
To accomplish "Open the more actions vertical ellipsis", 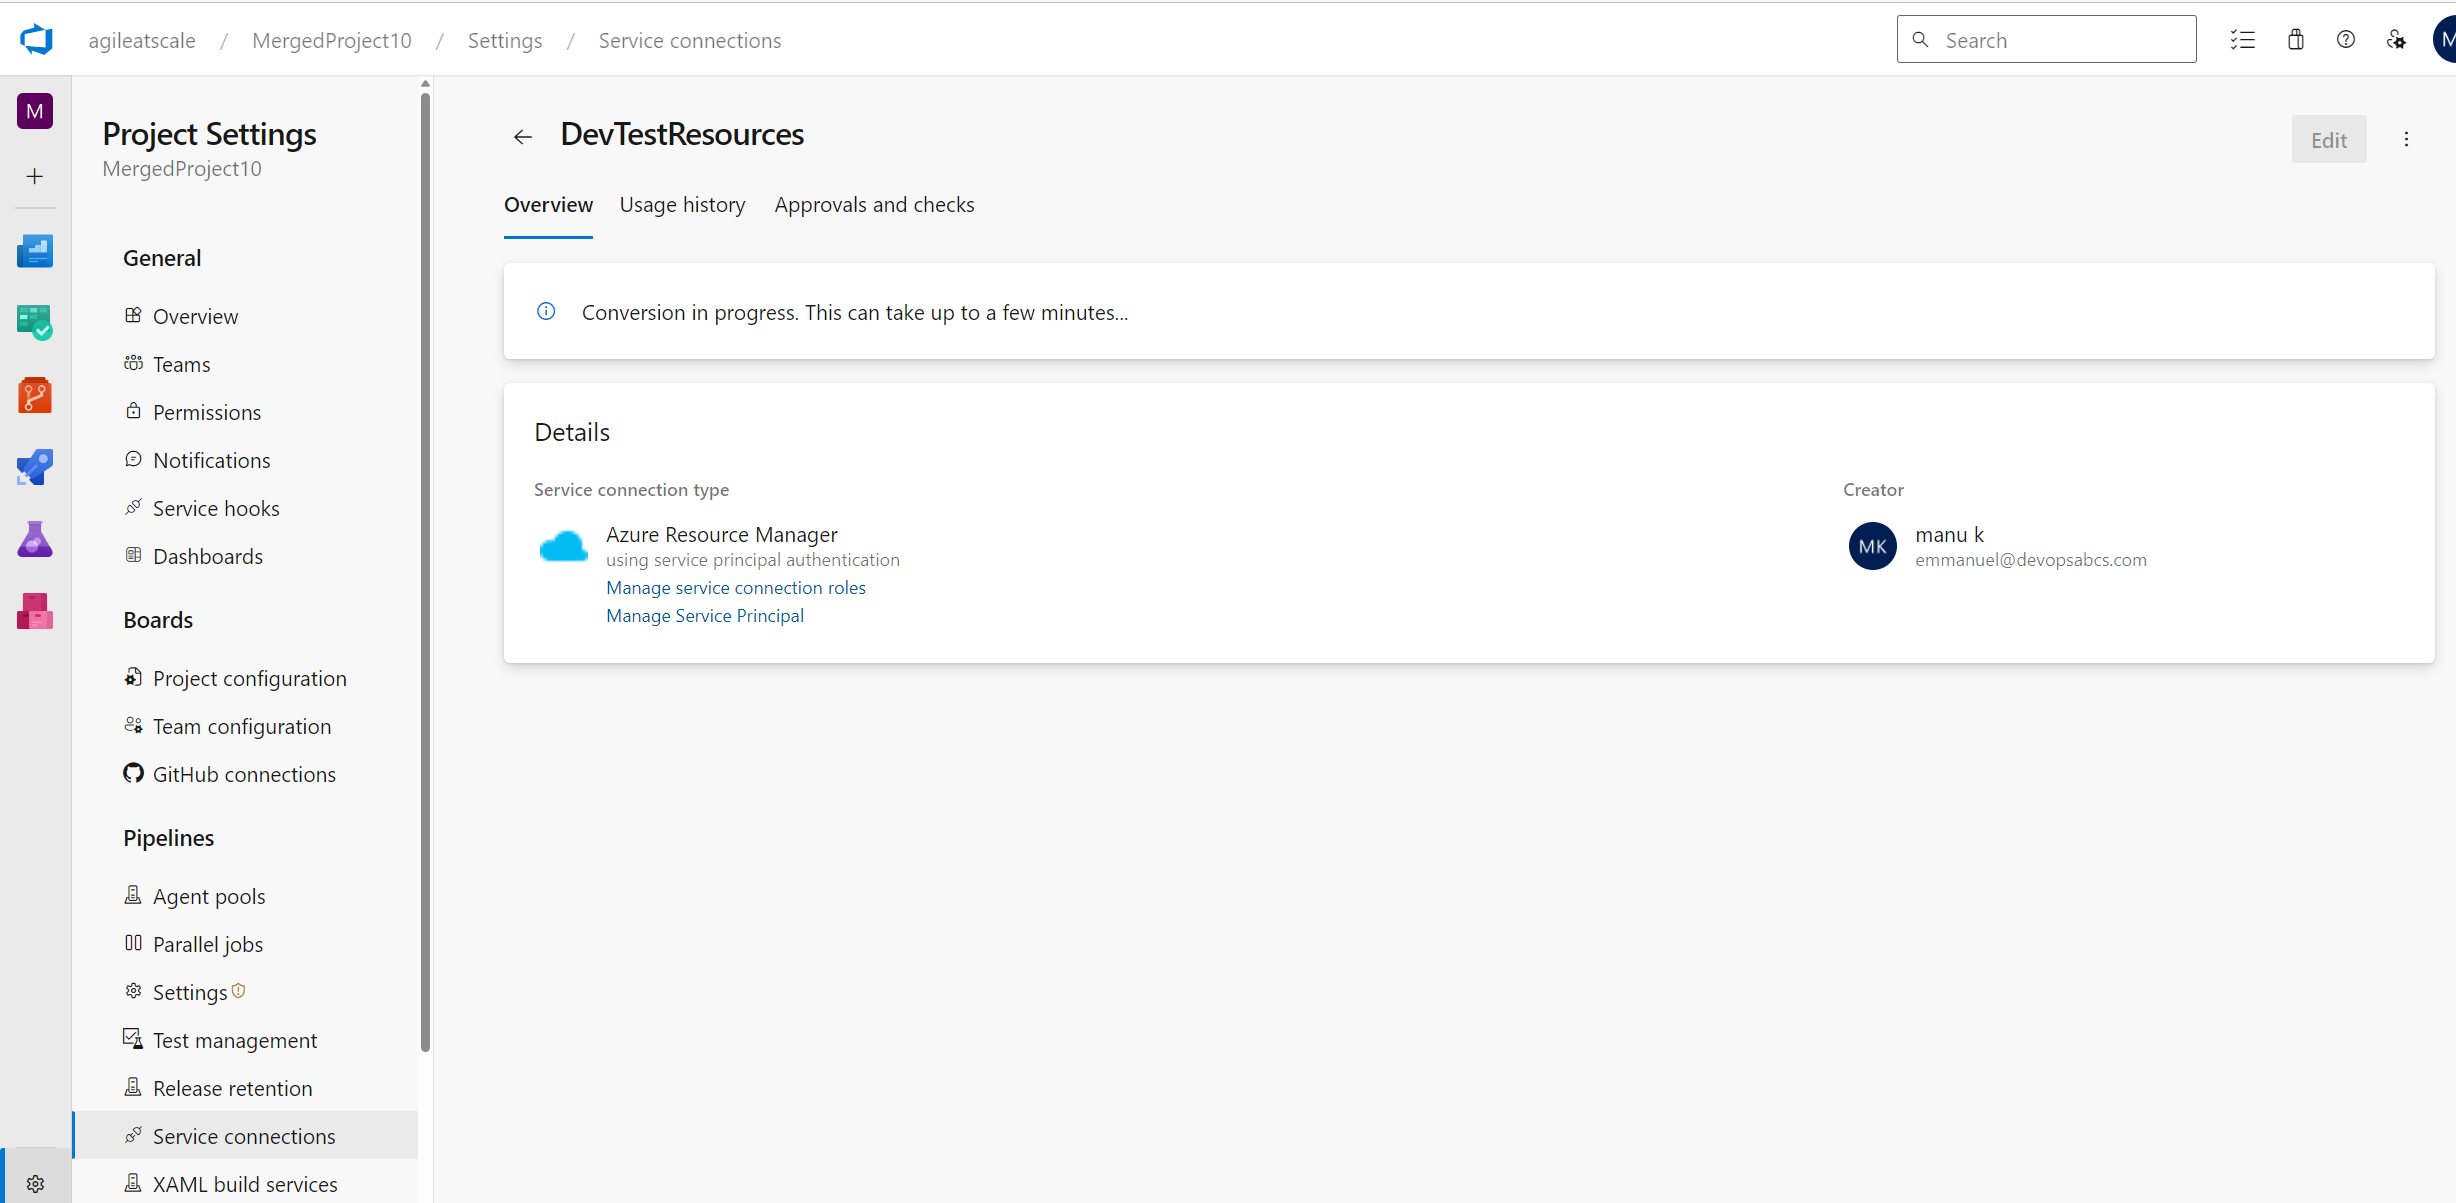I will pos(2406,140).
